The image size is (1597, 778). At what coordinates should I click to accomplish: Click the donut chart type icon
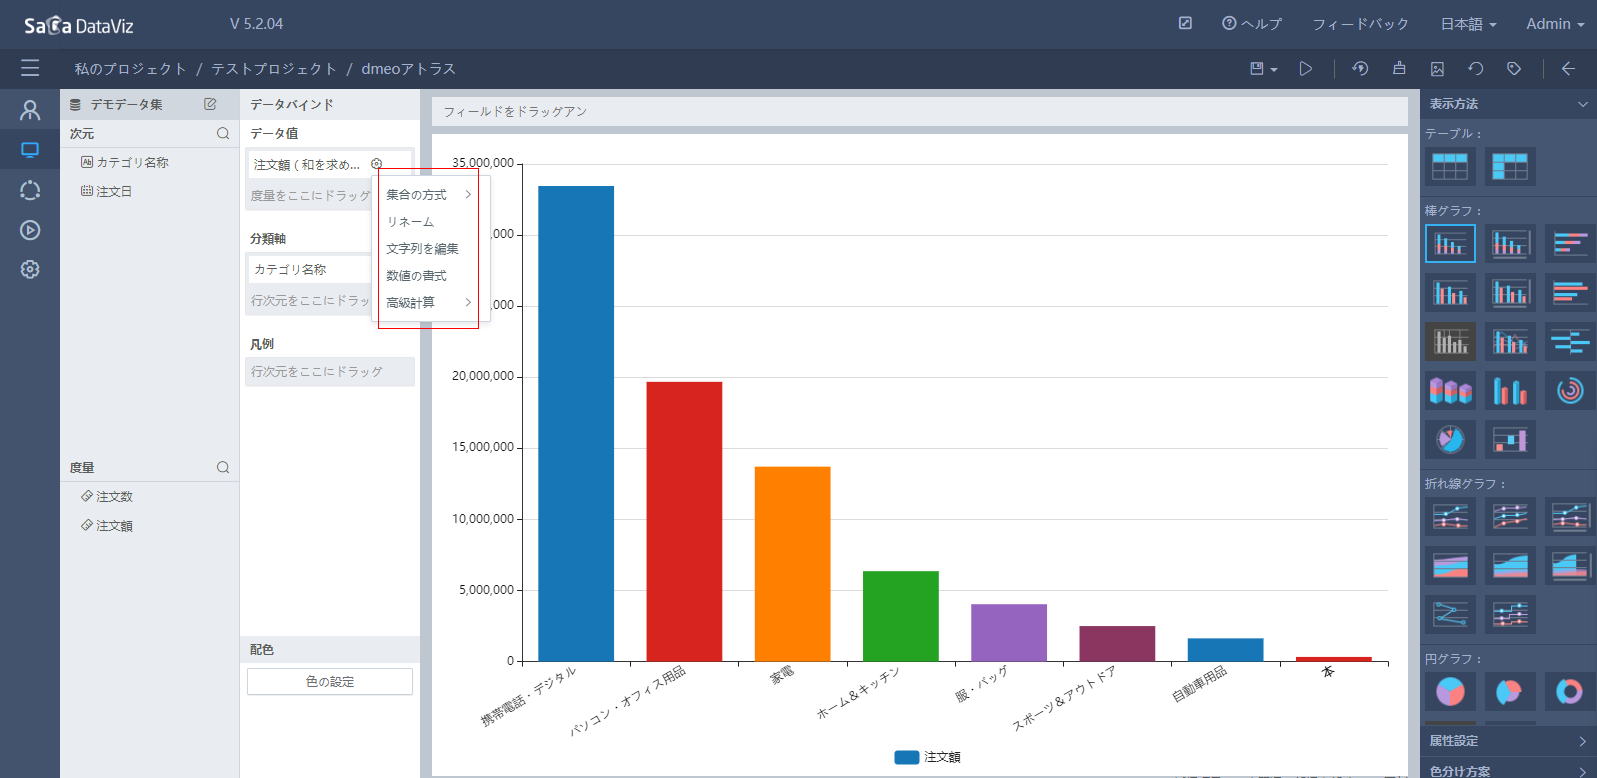pyautogui.click(x=1569, y=691)
